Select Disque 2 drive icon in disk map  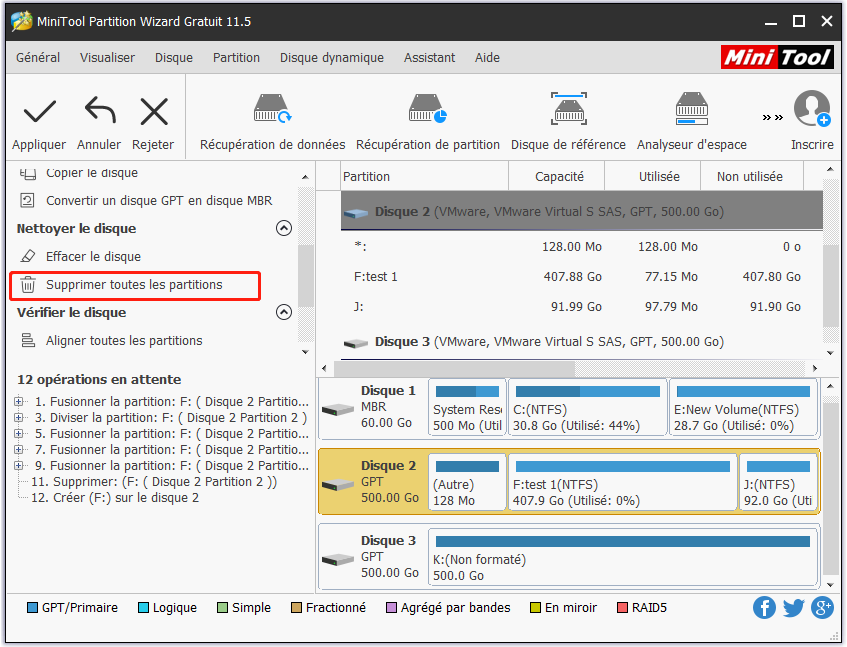[338, 485]
